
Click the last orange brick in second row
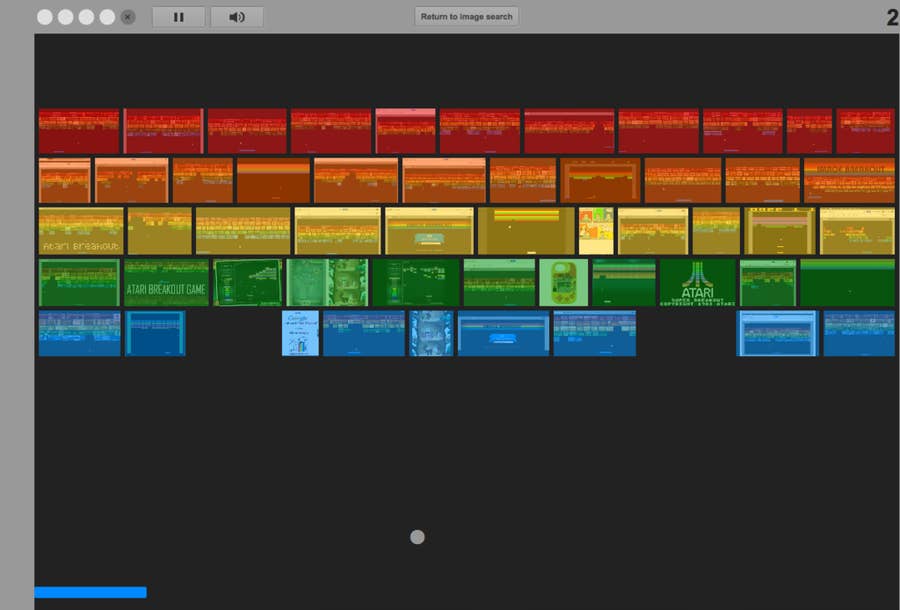(849, 180)
